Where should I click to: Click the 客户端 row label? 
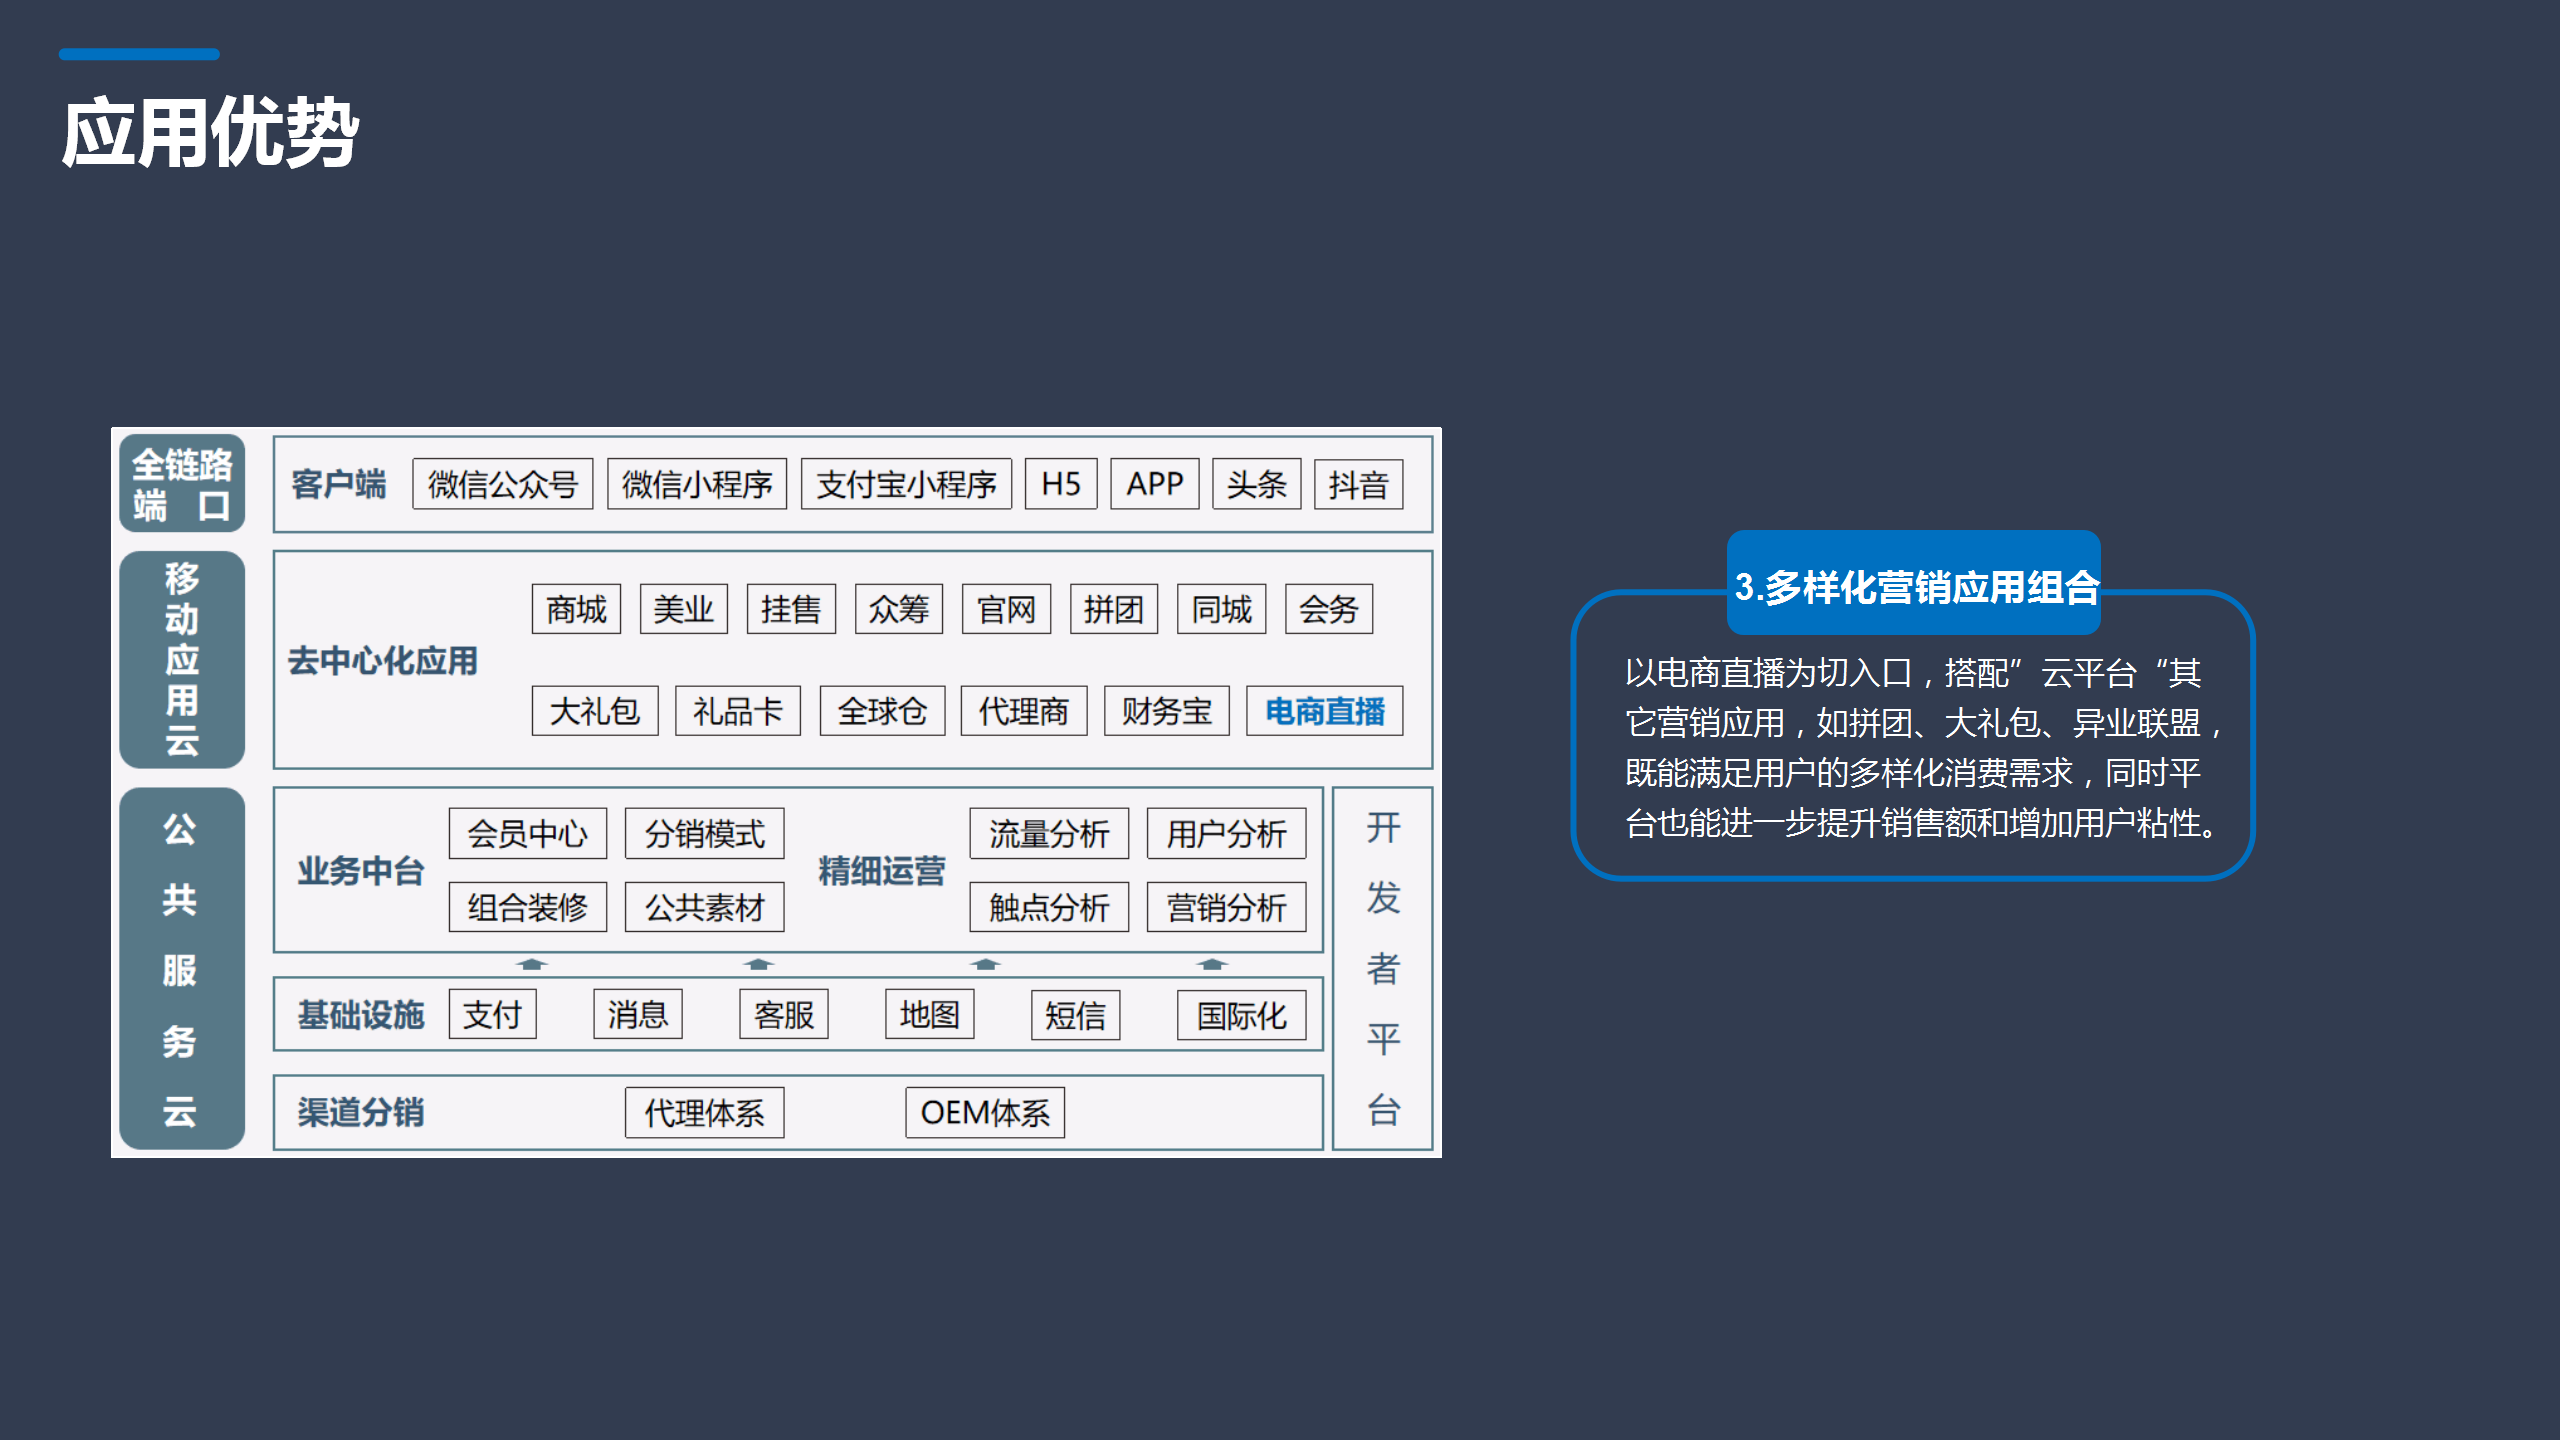point(339,484)
